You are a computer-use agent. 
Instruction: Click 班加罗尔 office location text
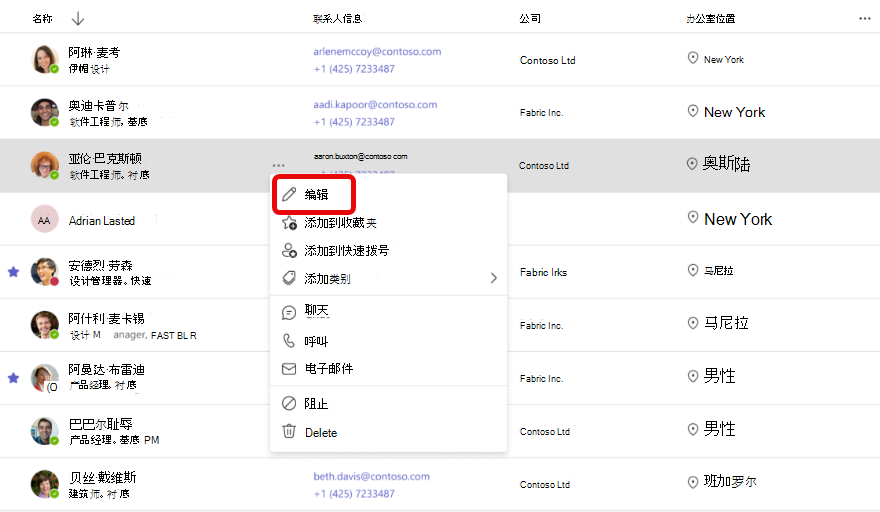point(730,482)
